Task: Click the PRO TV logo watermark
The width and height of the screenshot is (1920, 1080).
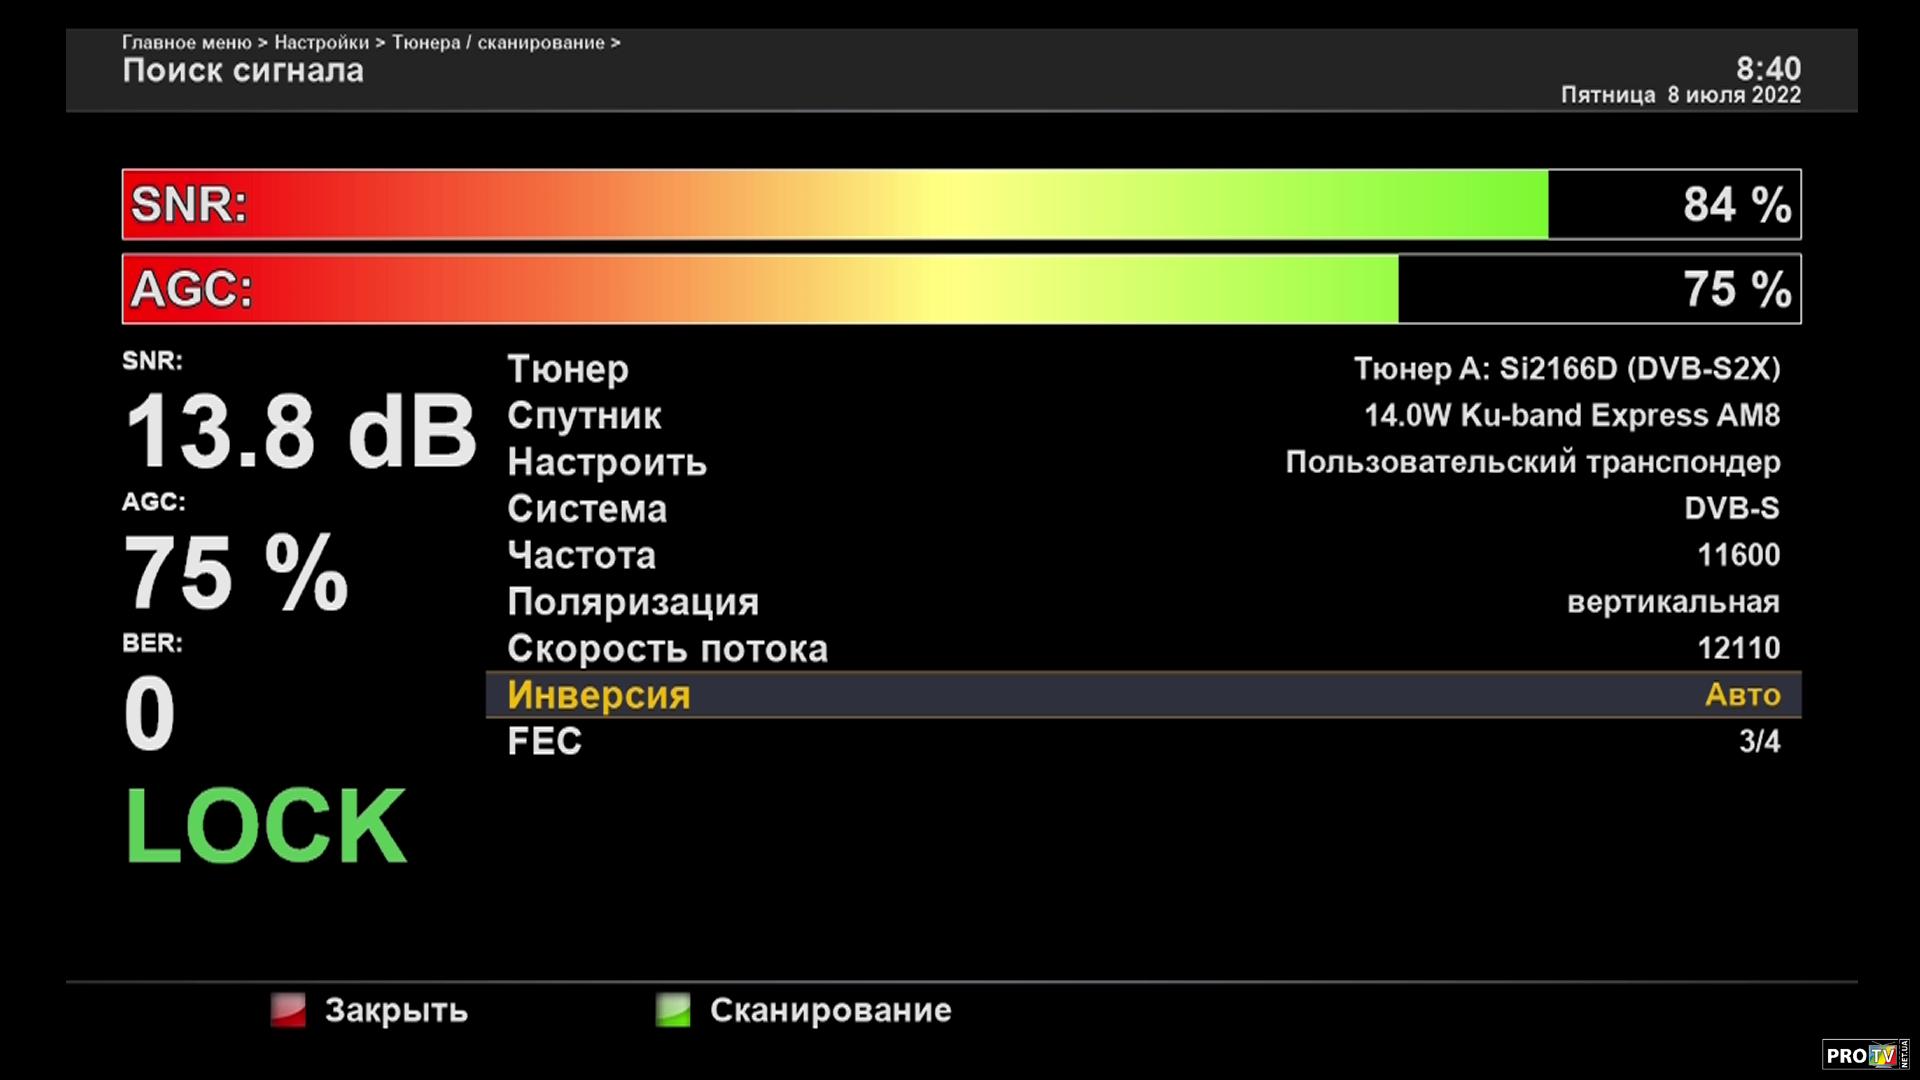Action: (x=1864, y=1055)
